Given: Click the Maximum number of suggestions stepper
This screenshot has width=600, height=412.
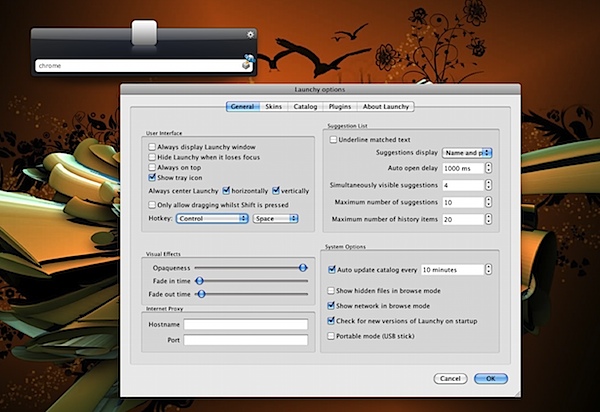Looking at the screenshot, I should click(x=488, y=202).
